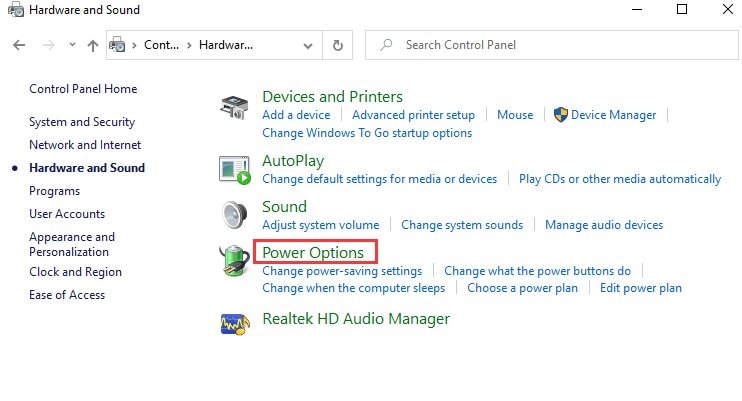Image resolution: width=742 pixels, height=401 pixels.
Task: Click Choose a power plan
Action: point(522,288)
